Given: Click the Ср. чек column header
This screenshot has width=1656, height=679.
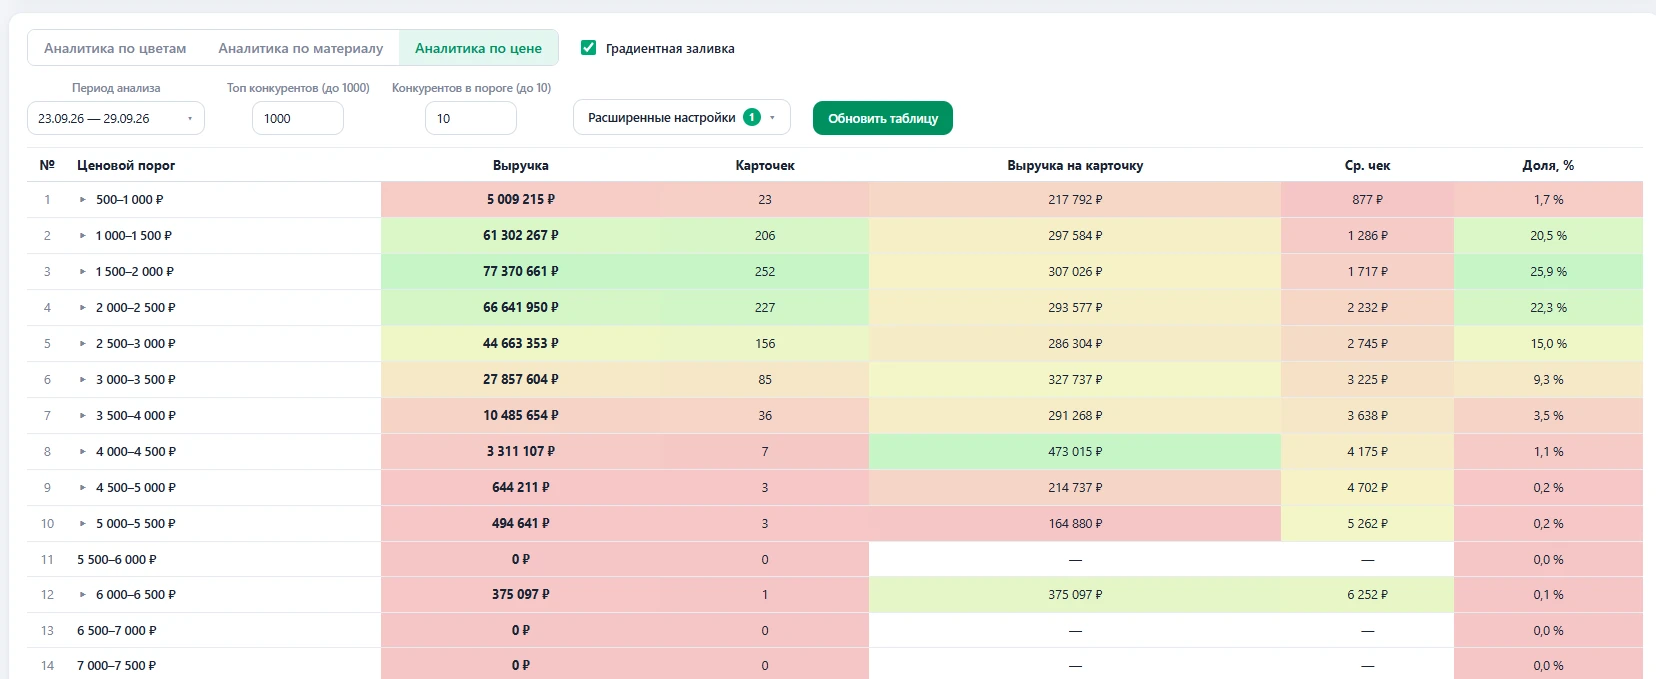Looking at the screenshot, I should 1367,165.
